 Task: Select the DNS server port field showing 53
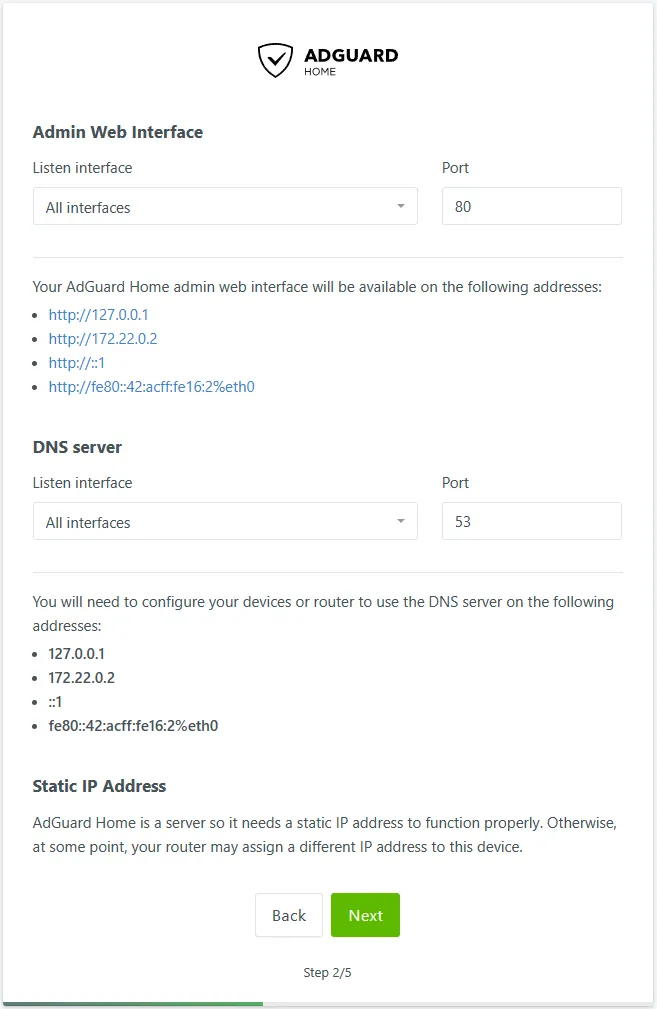click(531, 520)
